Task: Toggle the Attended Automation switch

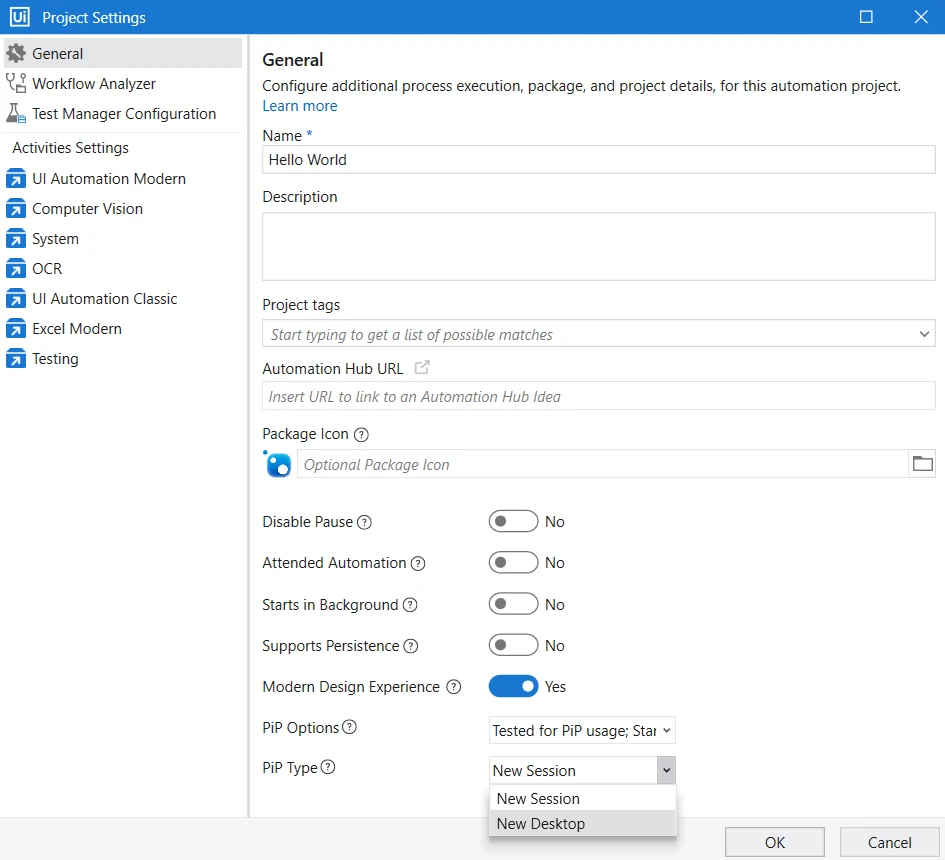Action: [x=513, y=563]
